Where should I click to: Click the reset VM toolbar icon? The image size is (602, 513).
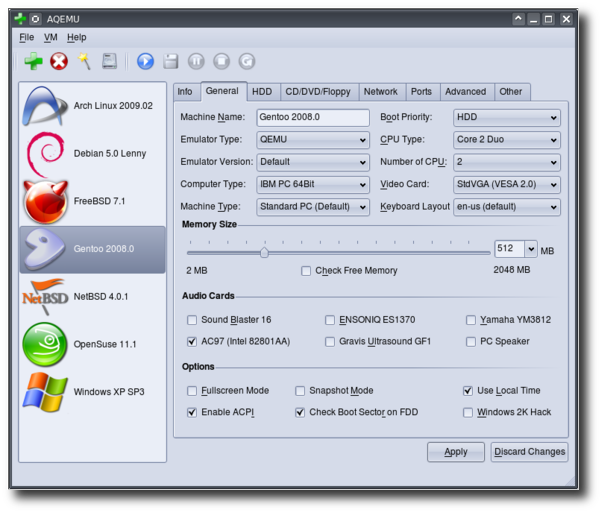pos(246,61)
